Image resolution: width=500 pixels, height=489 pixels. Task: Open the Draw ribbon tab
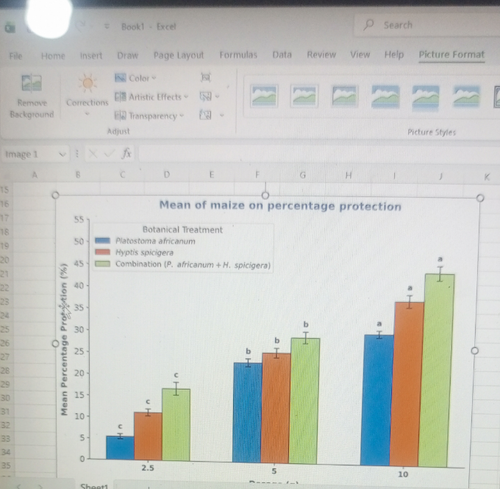(128, 55)
